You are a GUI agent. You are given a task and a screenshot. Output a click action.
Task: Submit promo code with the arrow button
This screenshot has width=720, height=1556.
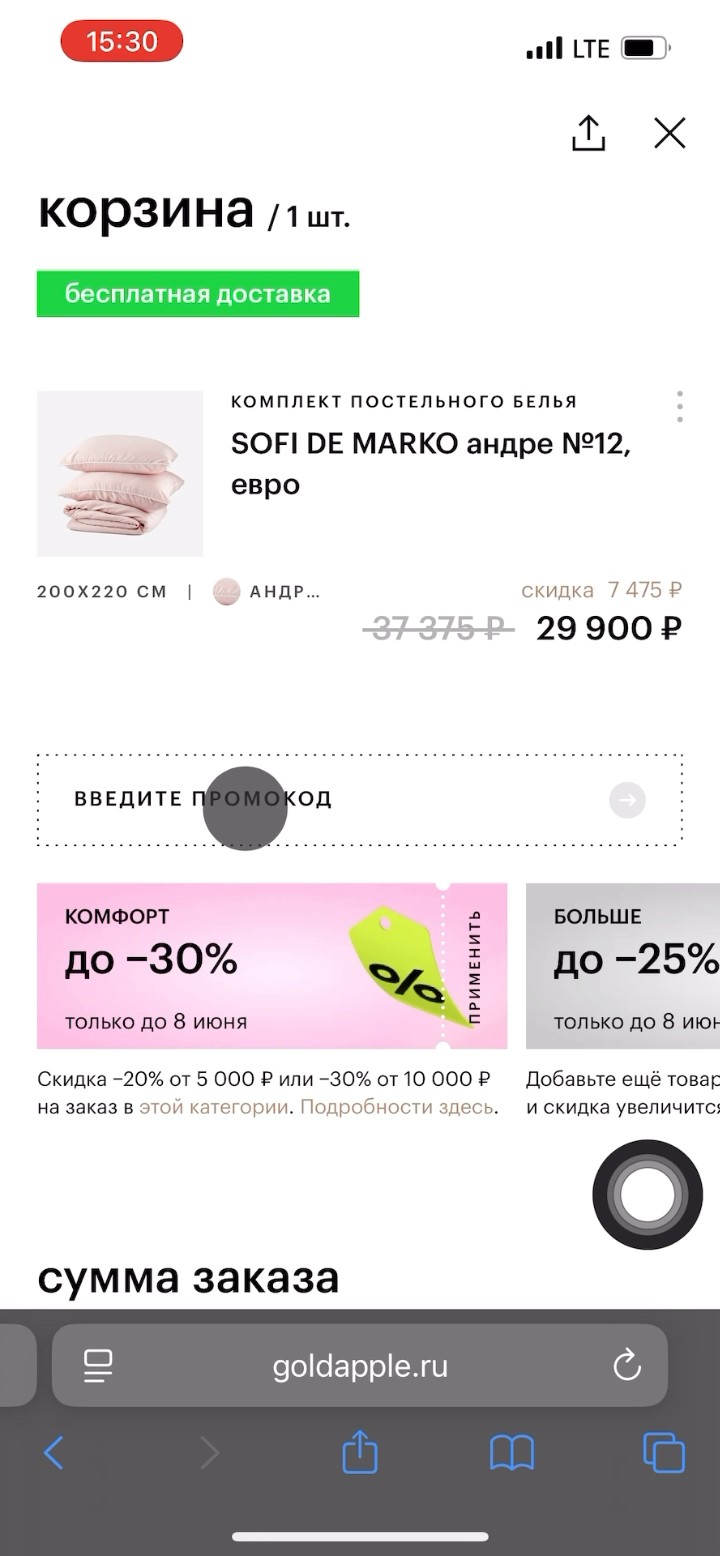coord(627,800)
